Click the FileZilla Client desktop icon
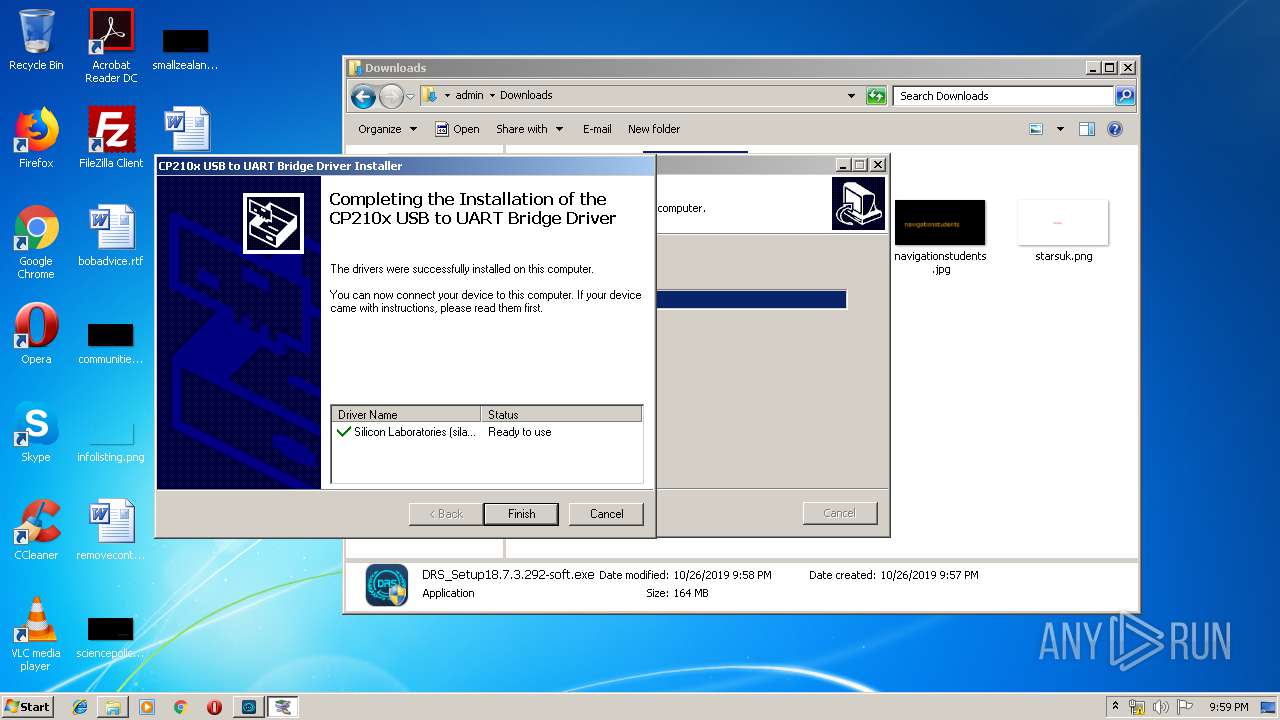 coord(111,137)
